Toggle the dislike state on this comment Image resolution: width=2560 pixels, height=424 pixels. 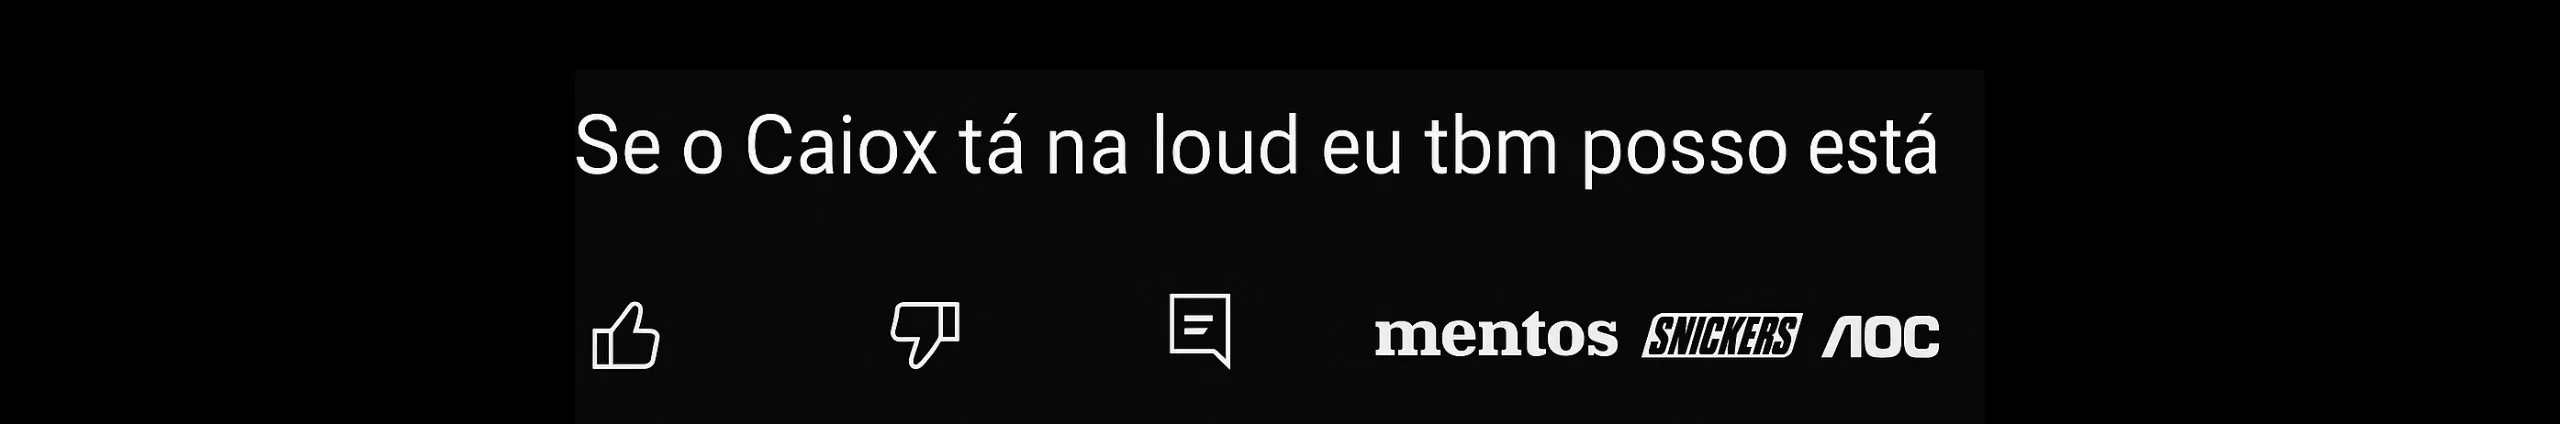[x=925, y=334]
